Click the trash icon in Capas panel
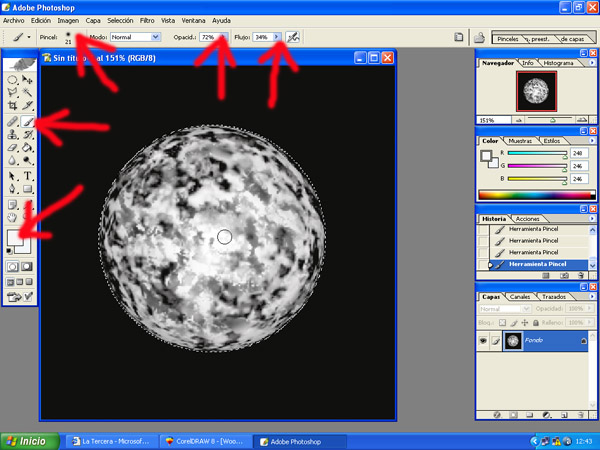Screen dimensions: 600x450 [581, 415]
